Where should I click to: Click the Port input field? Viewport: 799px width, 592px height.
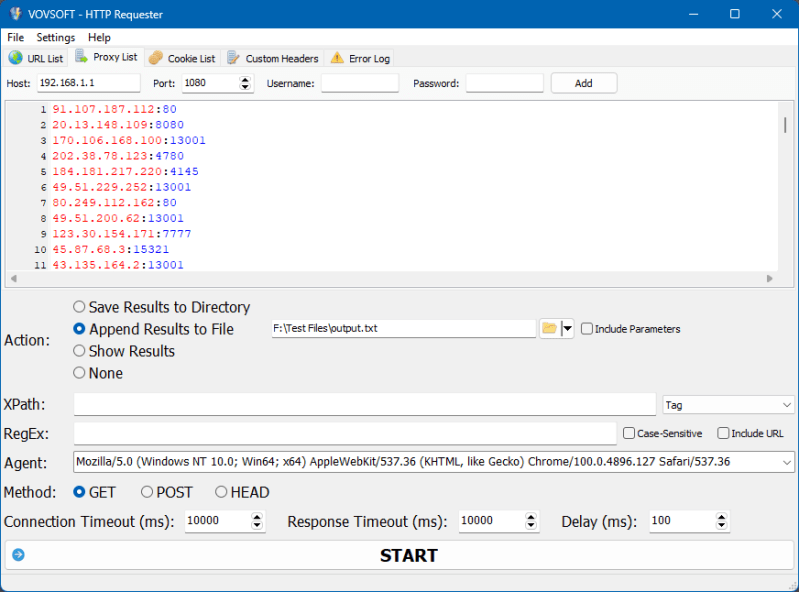click(x=211, y=83)
